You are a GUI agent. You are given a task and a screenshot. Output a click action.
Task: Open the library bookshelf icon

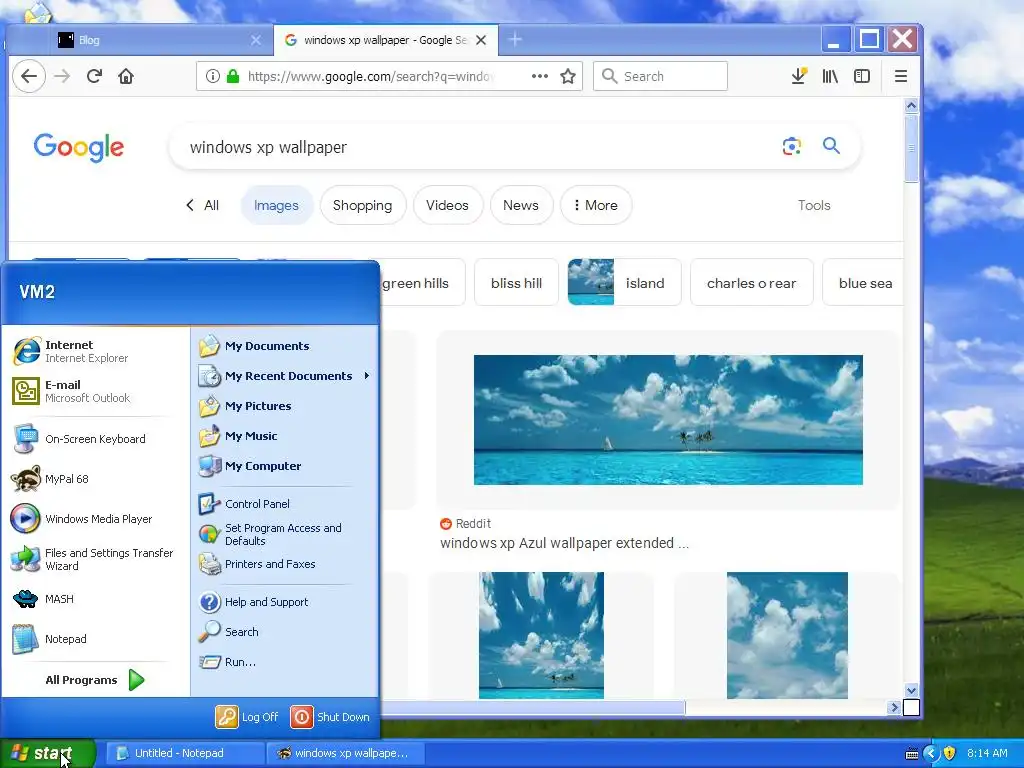coord(830,76)
